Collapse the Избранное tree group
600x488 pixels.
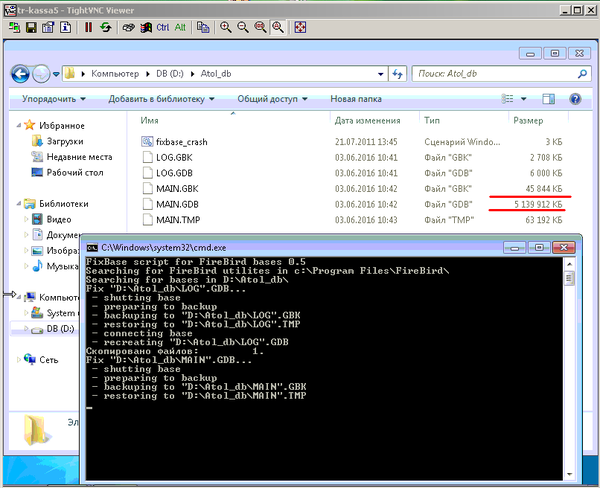(18, 125)
